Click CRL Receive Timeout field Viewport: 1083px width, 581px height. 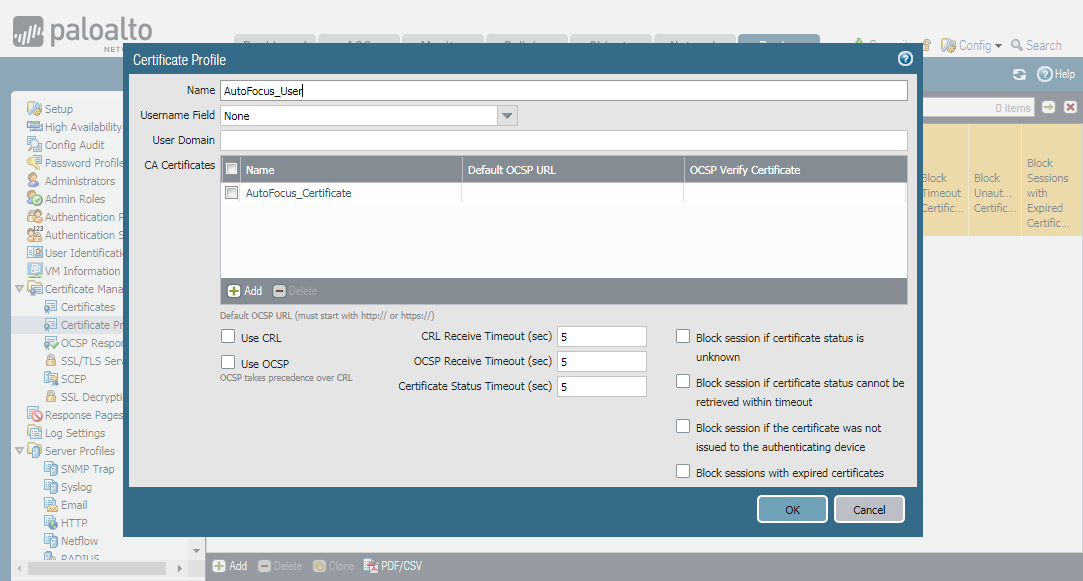602,336
